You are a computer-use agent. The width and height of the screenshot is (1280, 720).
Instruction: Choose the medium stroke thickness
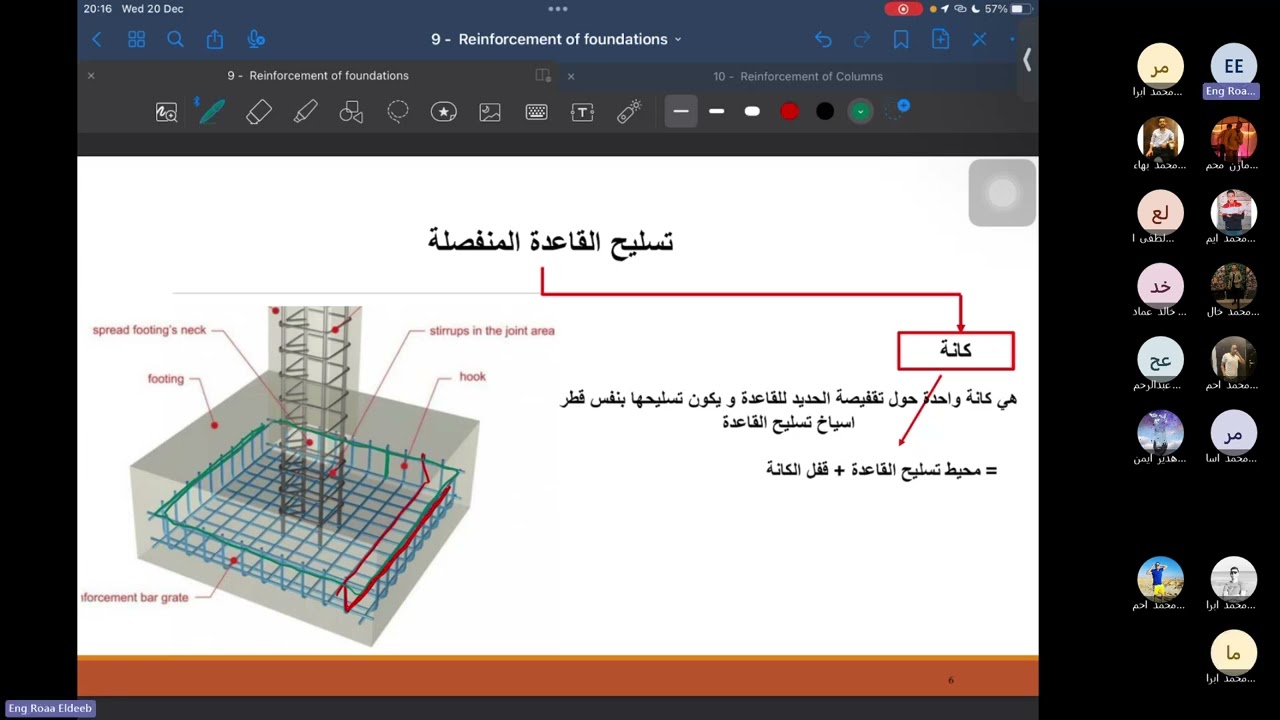click(x=717, y=111)
